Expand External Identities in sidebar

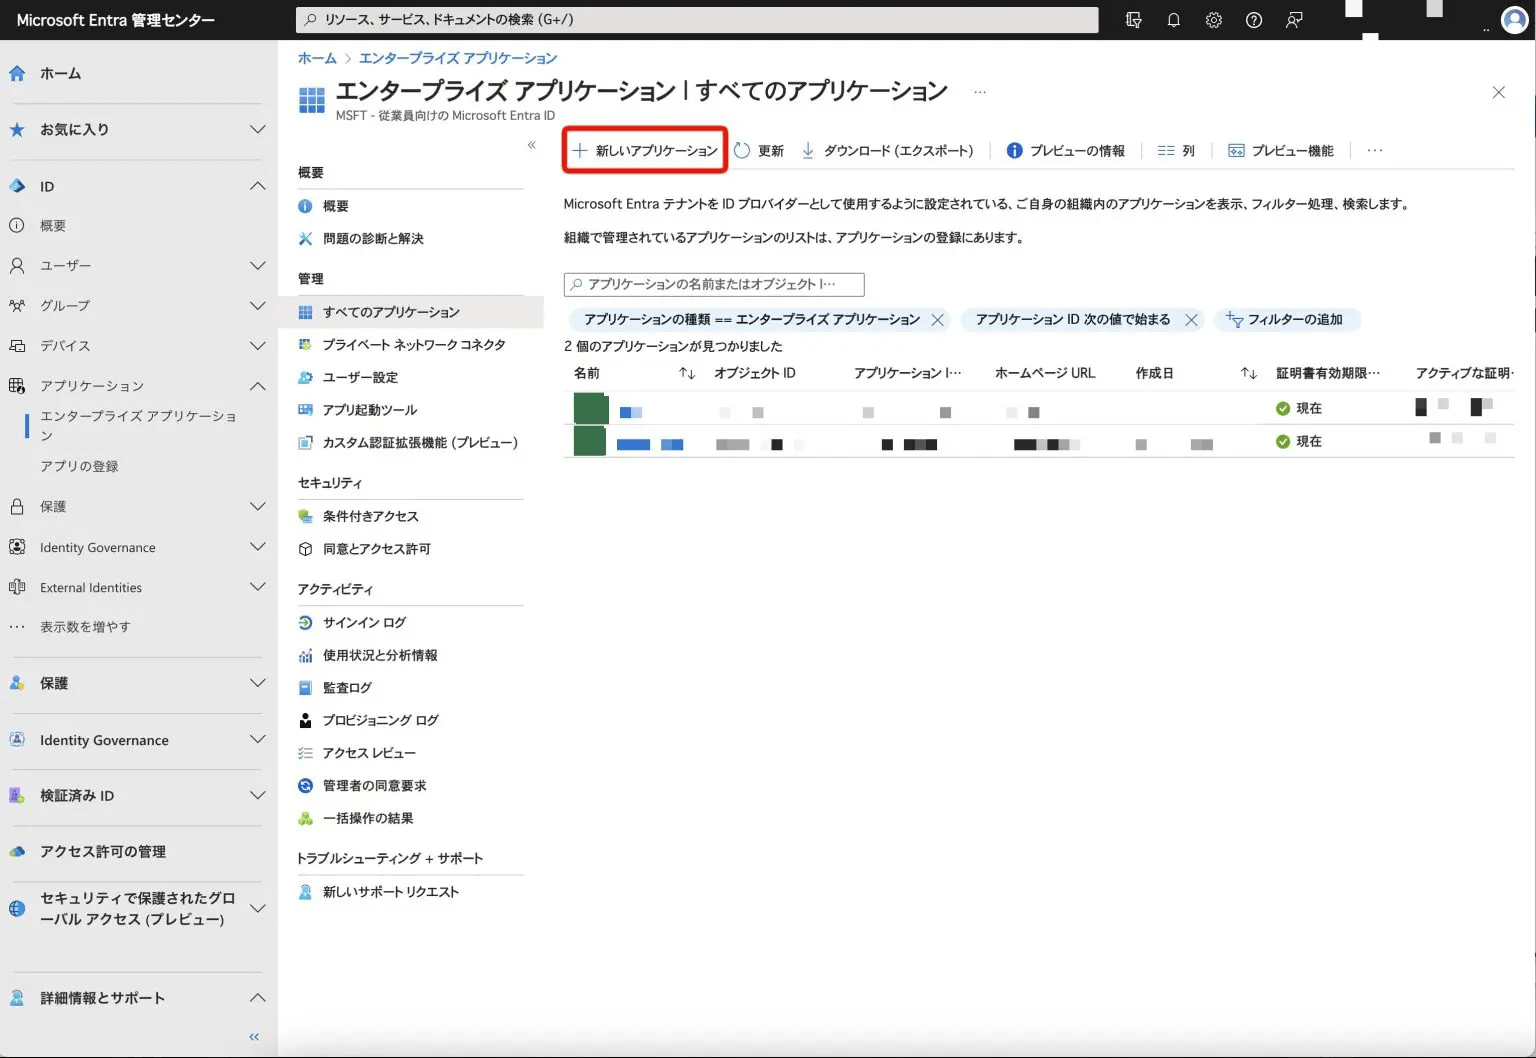(257, 587)
